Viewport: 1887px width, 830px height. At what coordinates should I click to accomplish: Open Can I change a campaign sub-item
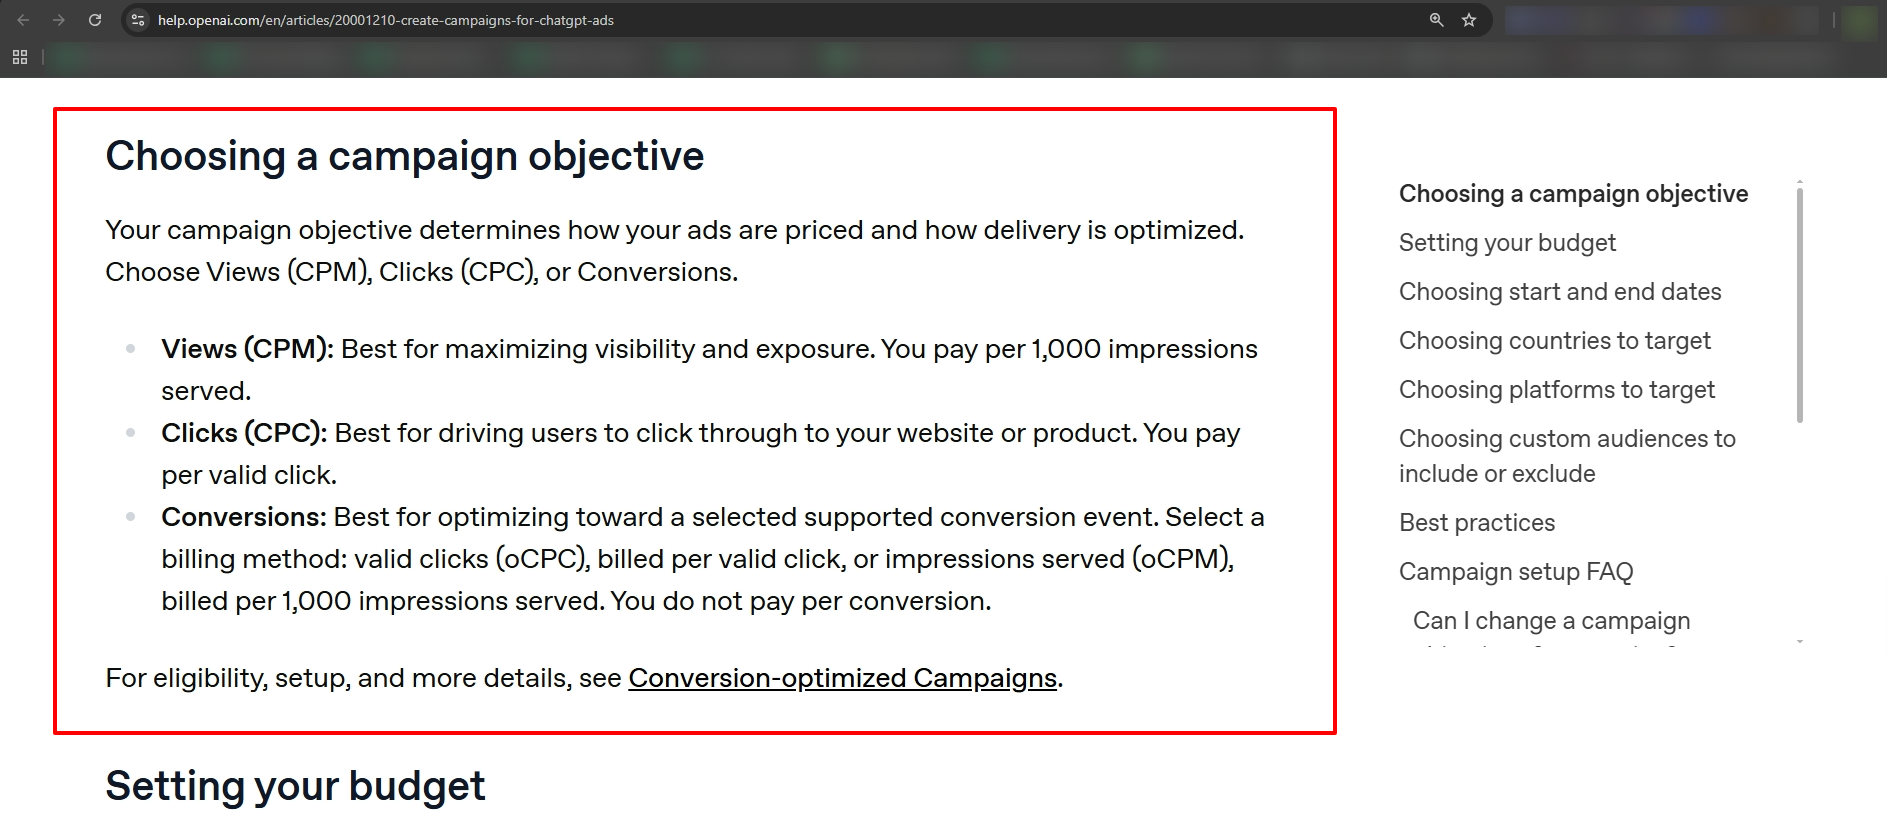[1551, 621]
